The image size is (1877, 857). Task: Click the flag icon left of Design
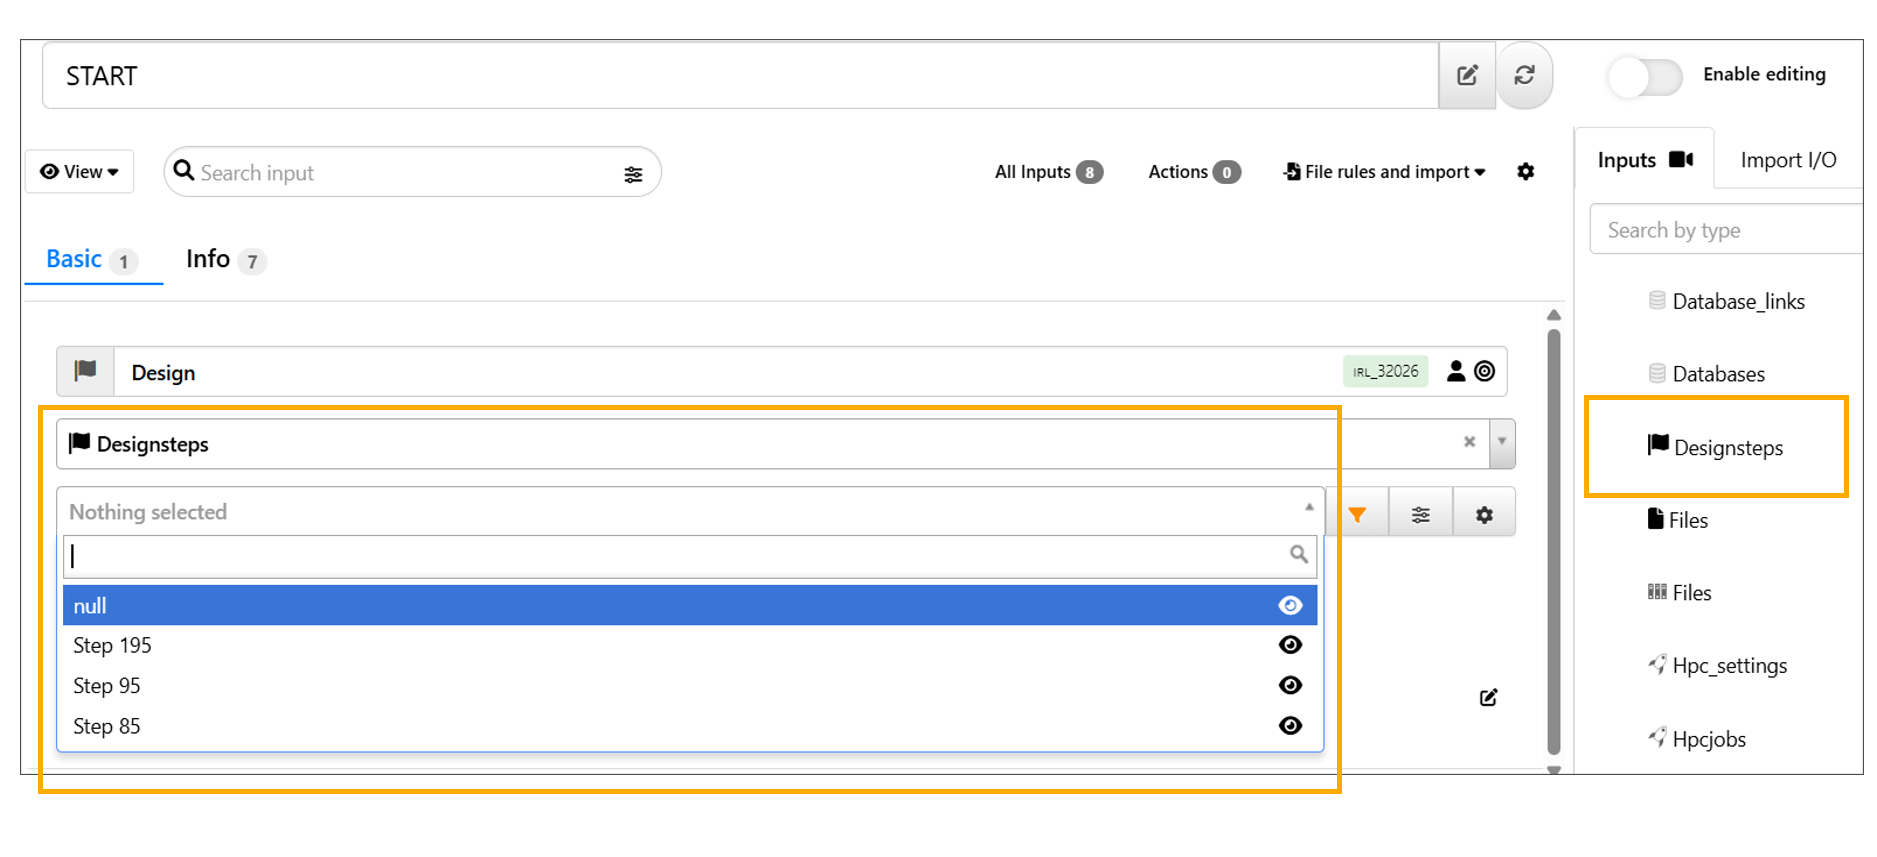click(86, 371)
